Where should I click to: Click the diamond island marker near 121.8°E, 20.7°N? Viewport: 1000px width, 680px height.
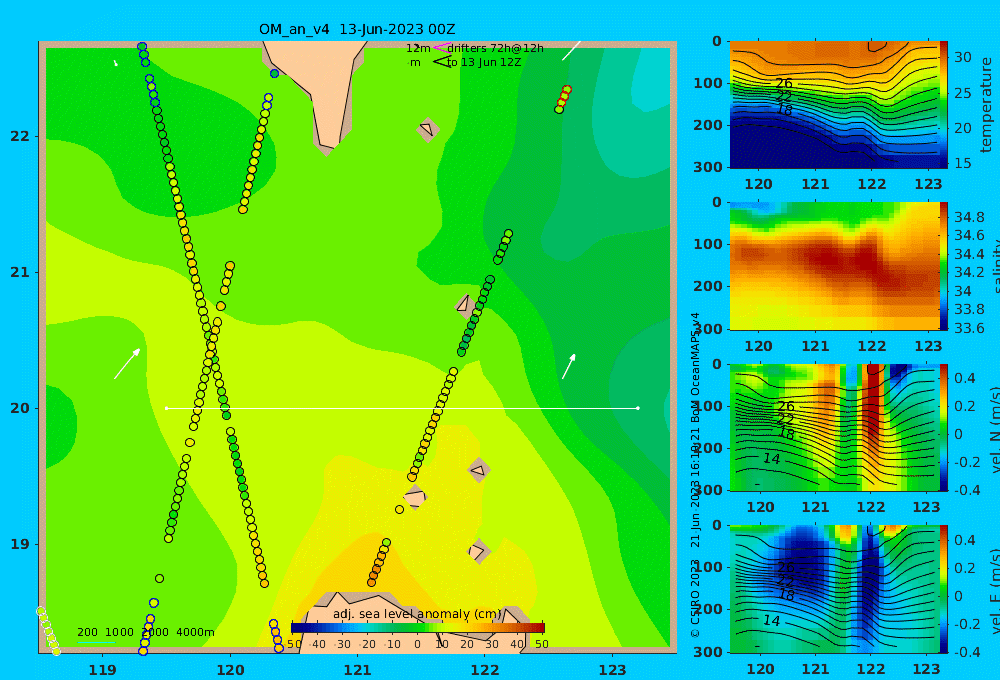click(x=464, y=305)
